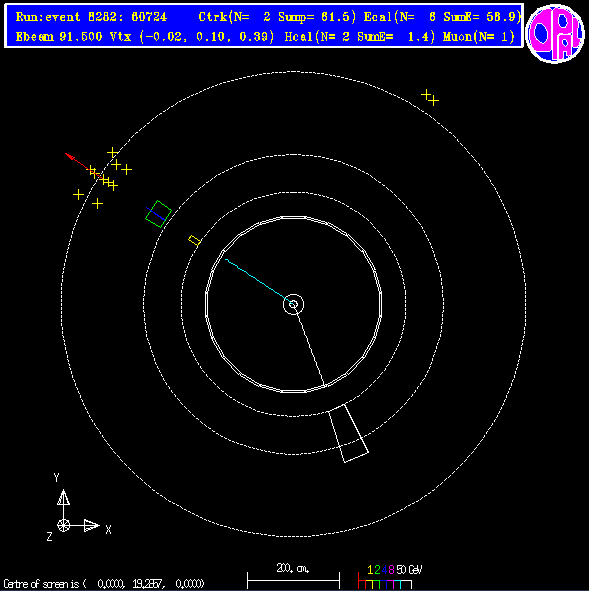Click the Z axis circle marker
The height and width of the screenshot is (591, 589).
tap(63, 525)
